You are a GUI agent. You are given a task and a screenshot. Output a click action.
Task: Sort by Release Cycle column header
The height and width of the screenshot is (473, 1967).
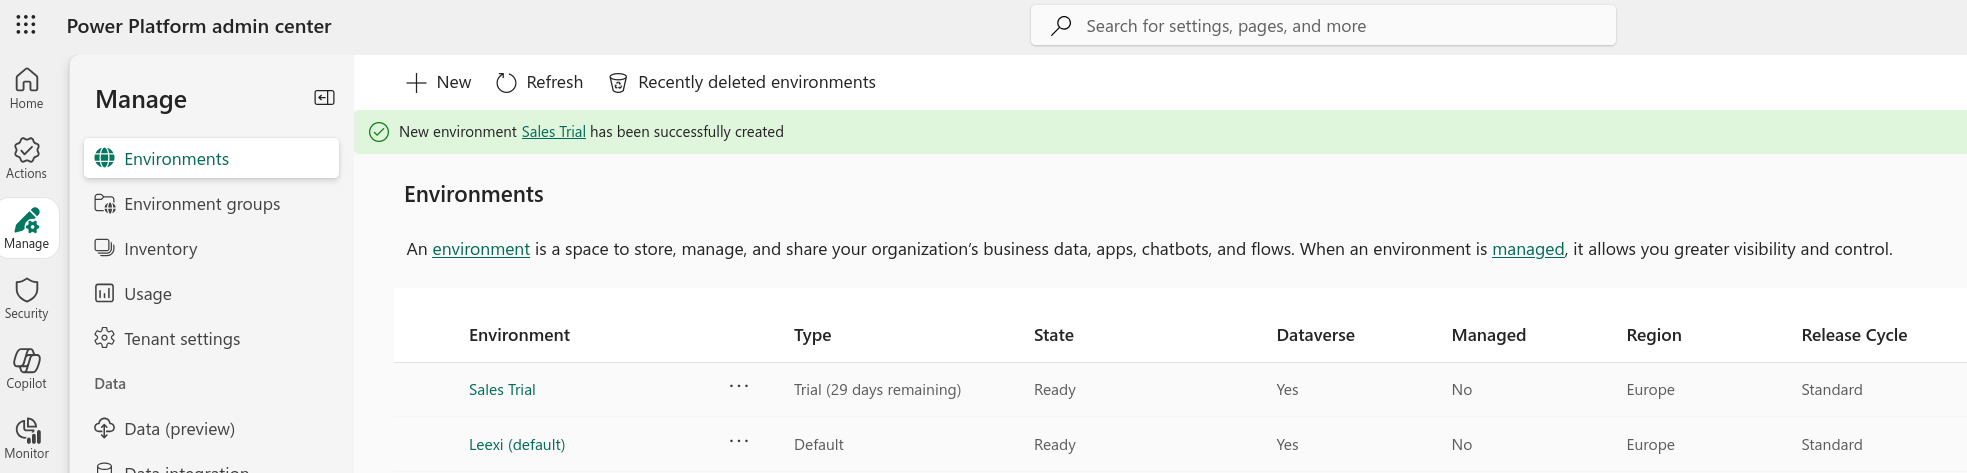click(1854, 335)
